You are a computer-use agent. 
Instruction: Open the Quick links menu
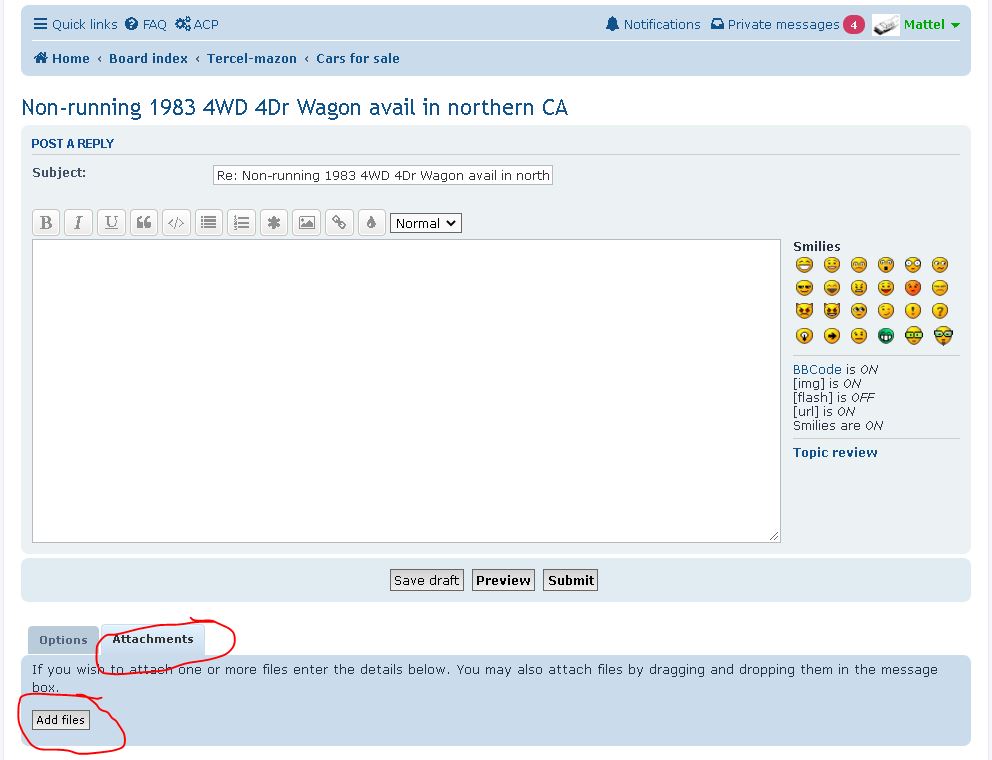[75, 24]
